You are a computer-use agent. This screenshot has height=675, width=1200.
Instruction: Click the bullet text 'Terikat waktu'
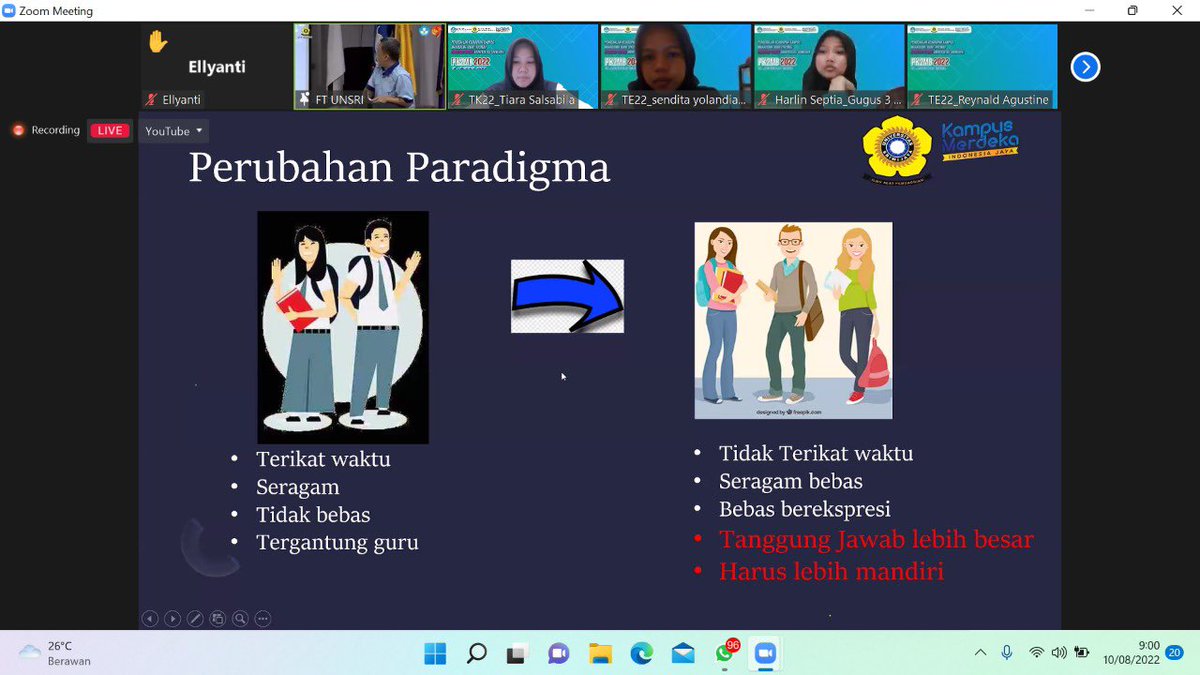tap(323, 460)
